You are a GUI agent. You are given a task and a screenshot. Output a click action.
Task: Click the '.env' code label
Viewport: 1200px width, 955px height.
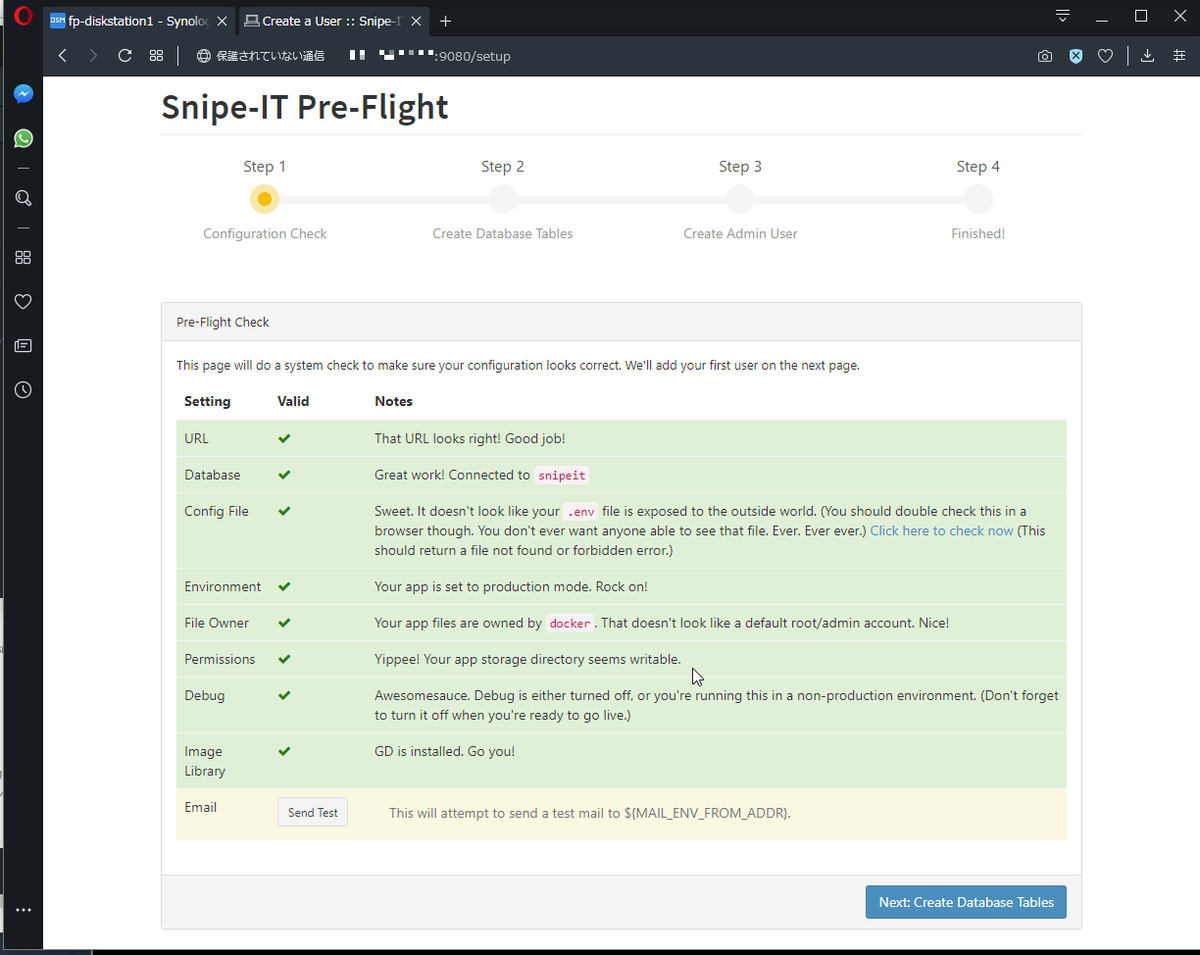click(x=581, y=511)
